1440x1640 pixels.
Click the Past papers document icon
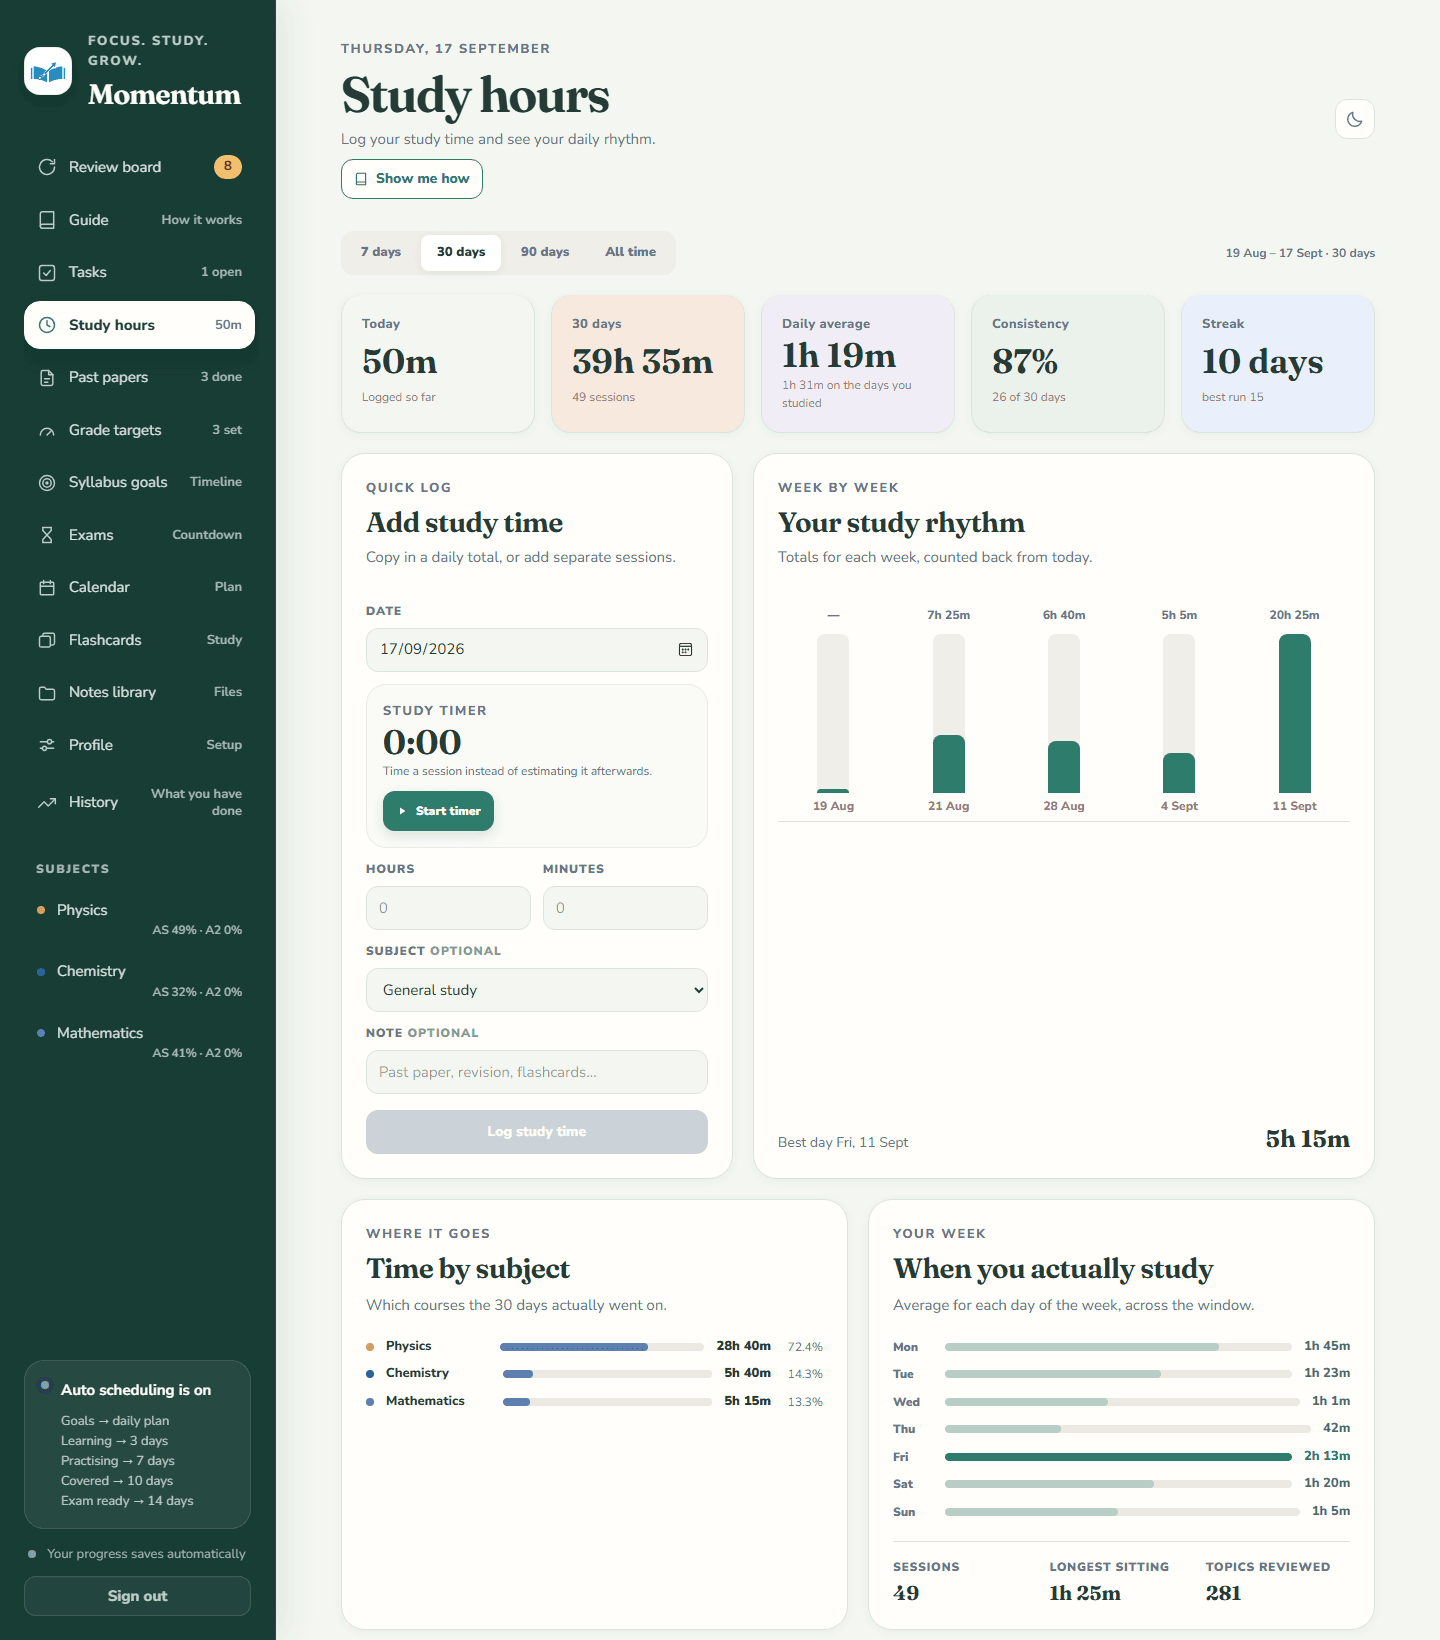click(x=47, y=377)
